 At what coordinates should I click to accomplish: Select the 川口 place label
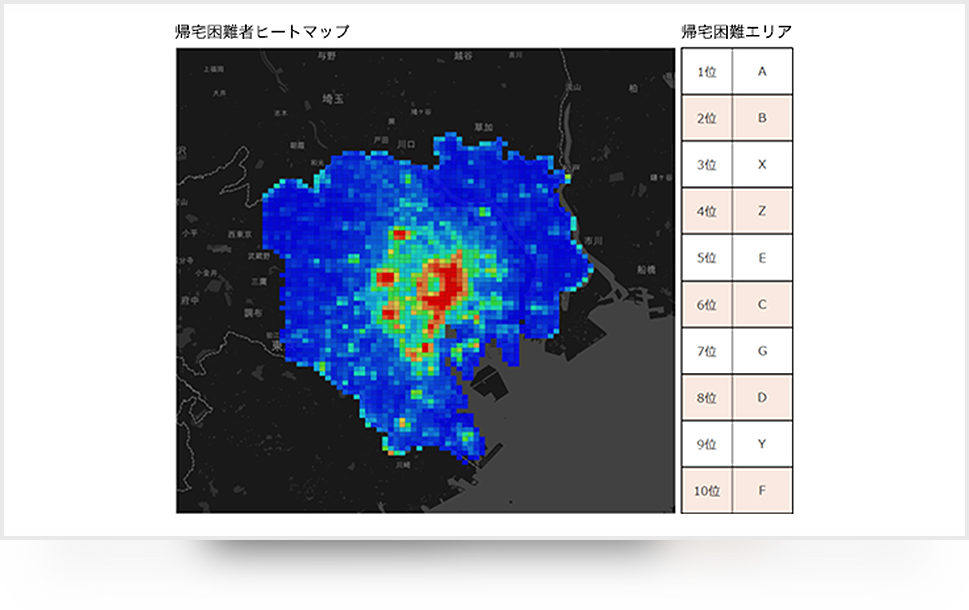406,144
